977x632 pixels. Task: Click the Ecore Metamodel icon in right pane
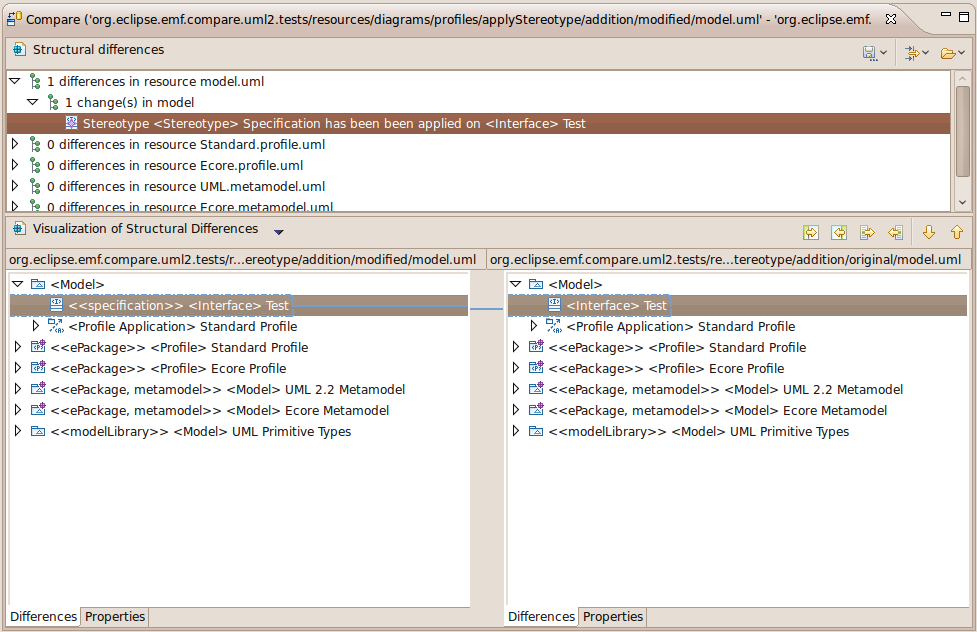pos(536,410)
